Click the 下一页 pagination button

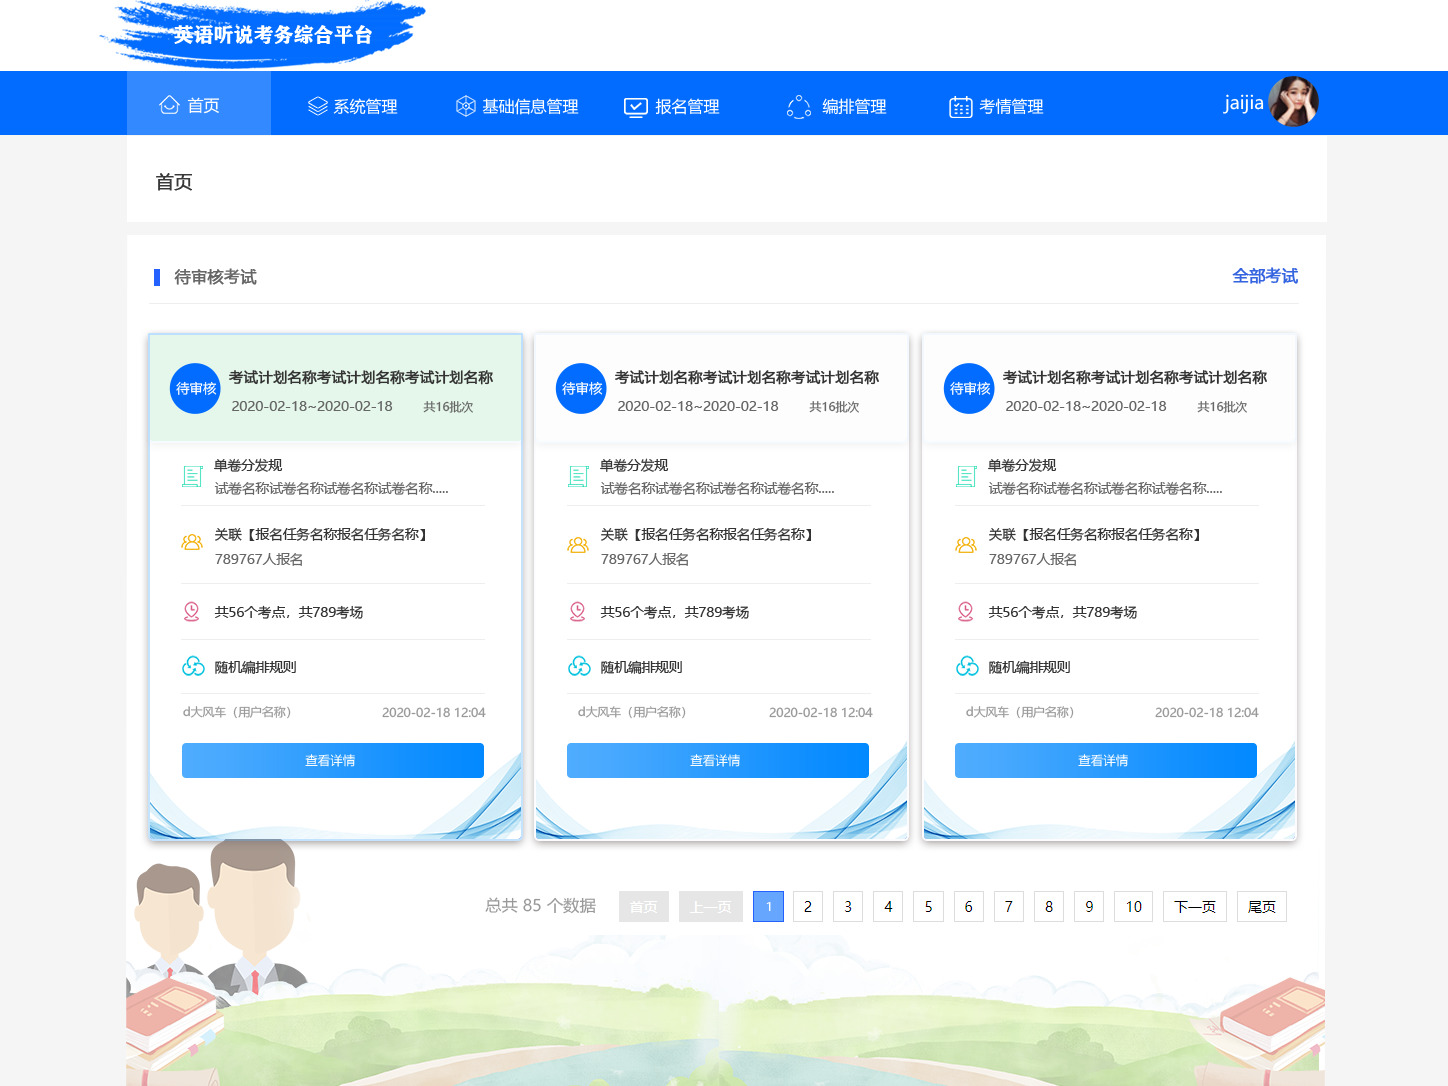tap(1194, 906)
